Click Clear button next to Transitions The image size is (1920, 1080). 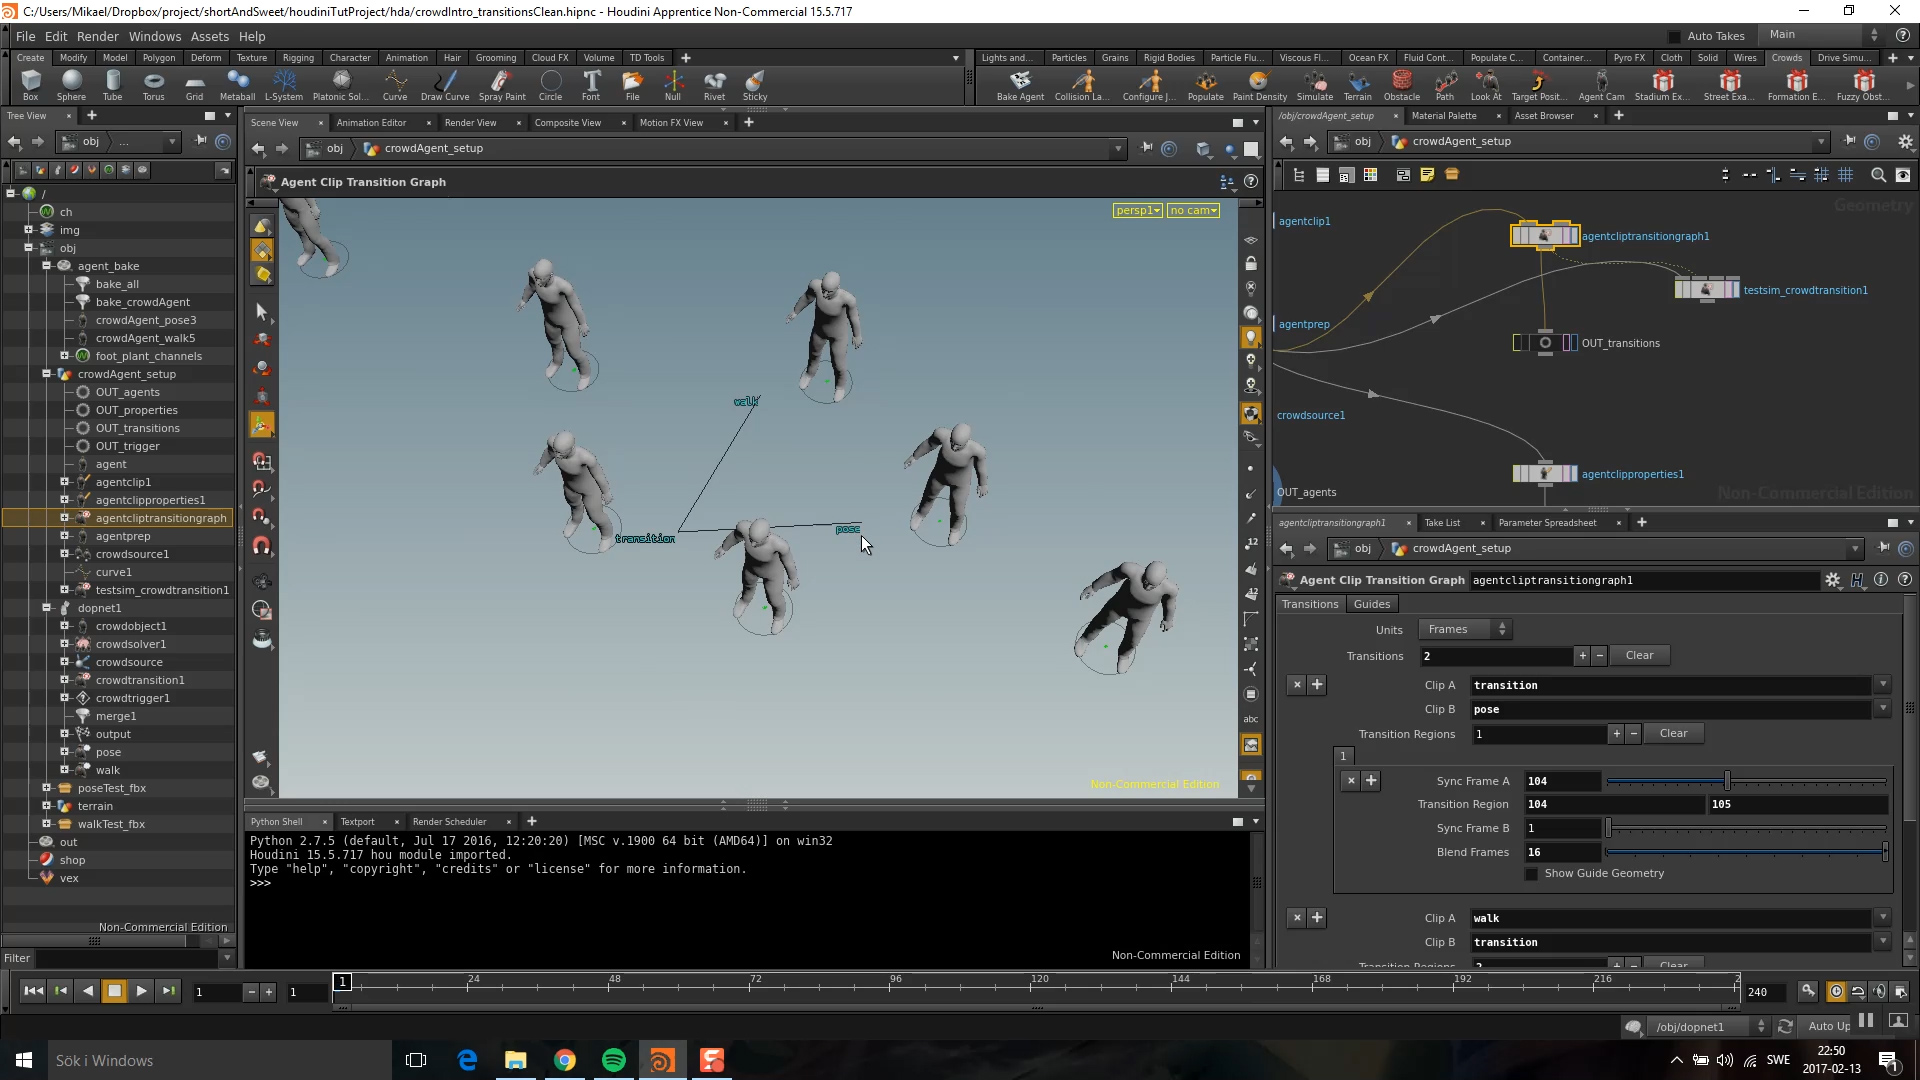click(1639, 656)
